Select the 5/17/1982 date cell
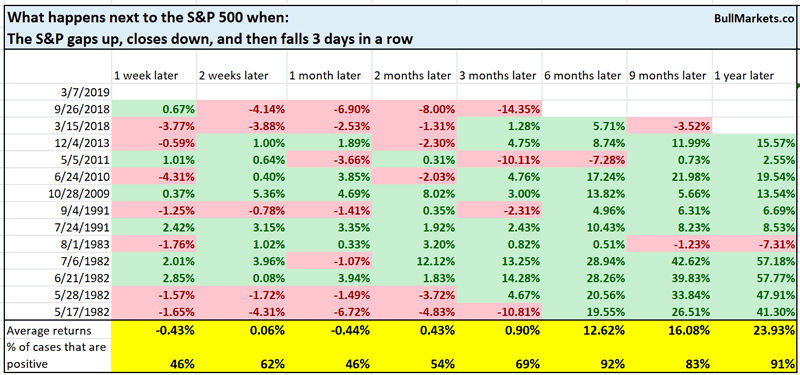The width and height of the screenshot is (800, 375). [x=58, y=314]
